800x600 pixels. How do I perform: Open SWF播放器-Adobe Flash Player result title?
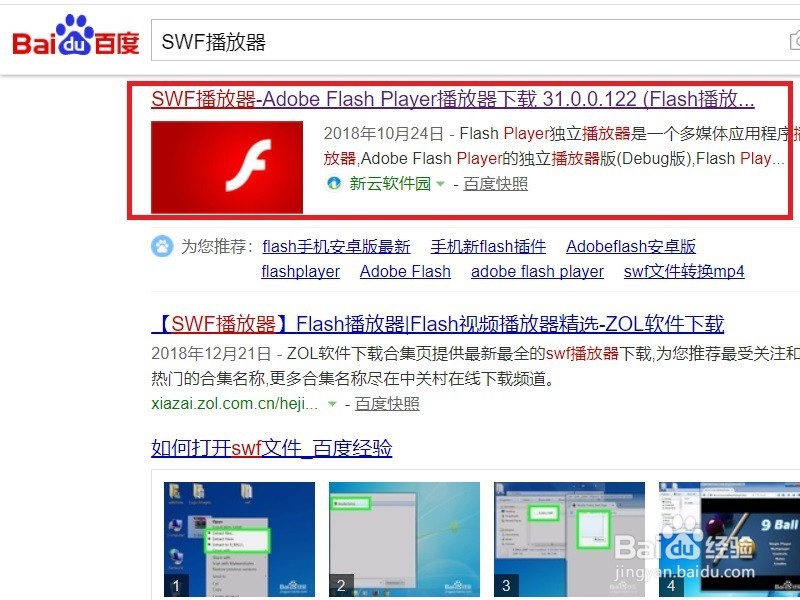click(453, 98)
